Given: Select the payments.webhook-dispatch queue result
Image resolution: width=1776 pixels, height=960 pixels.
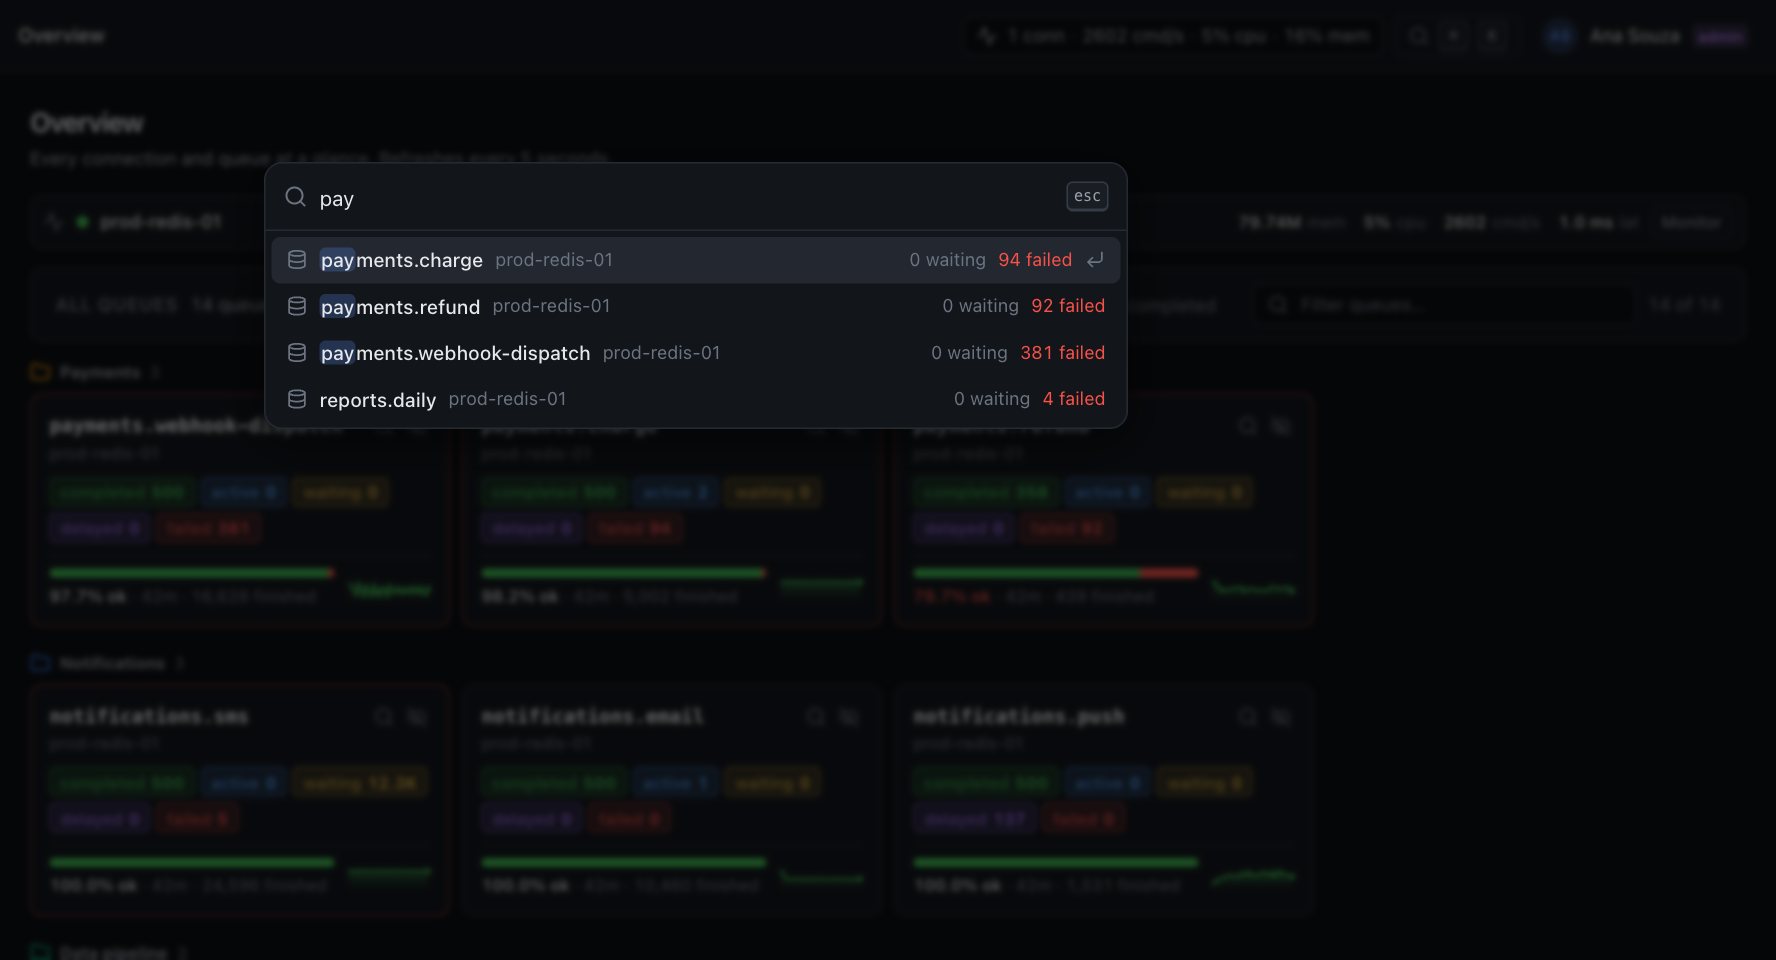Looking at the screenshot, I should pyautogui.click(x=696, y=353).
